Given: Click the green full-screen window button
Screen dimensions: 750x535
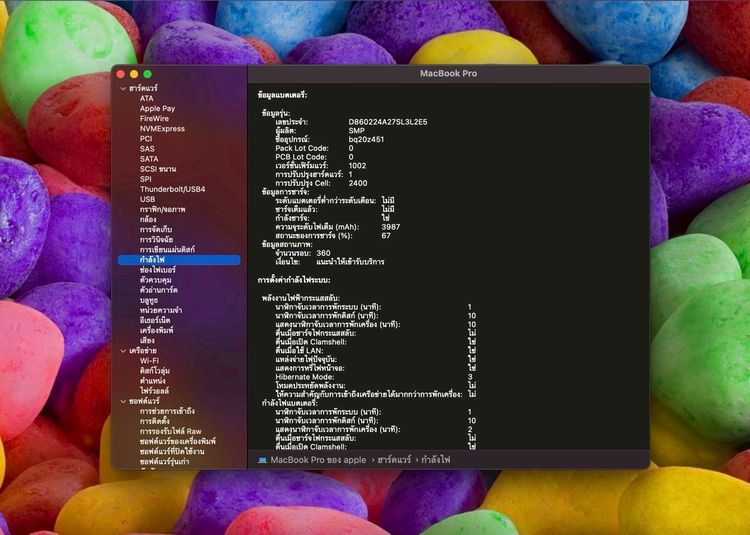Looking at the screenshot, I should 147,74.
